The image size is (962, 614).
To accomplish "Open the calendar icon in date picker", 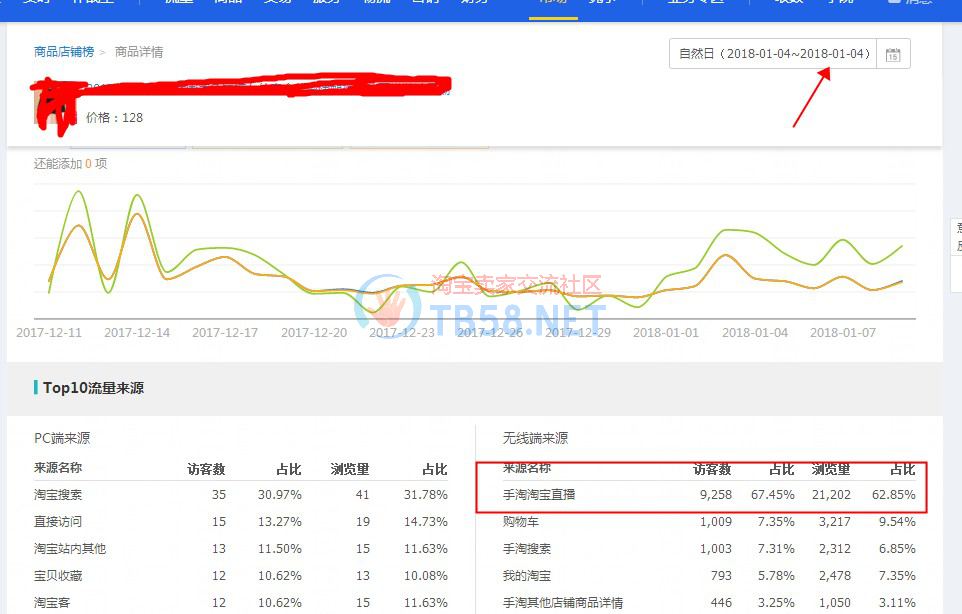I will point(893,55).
